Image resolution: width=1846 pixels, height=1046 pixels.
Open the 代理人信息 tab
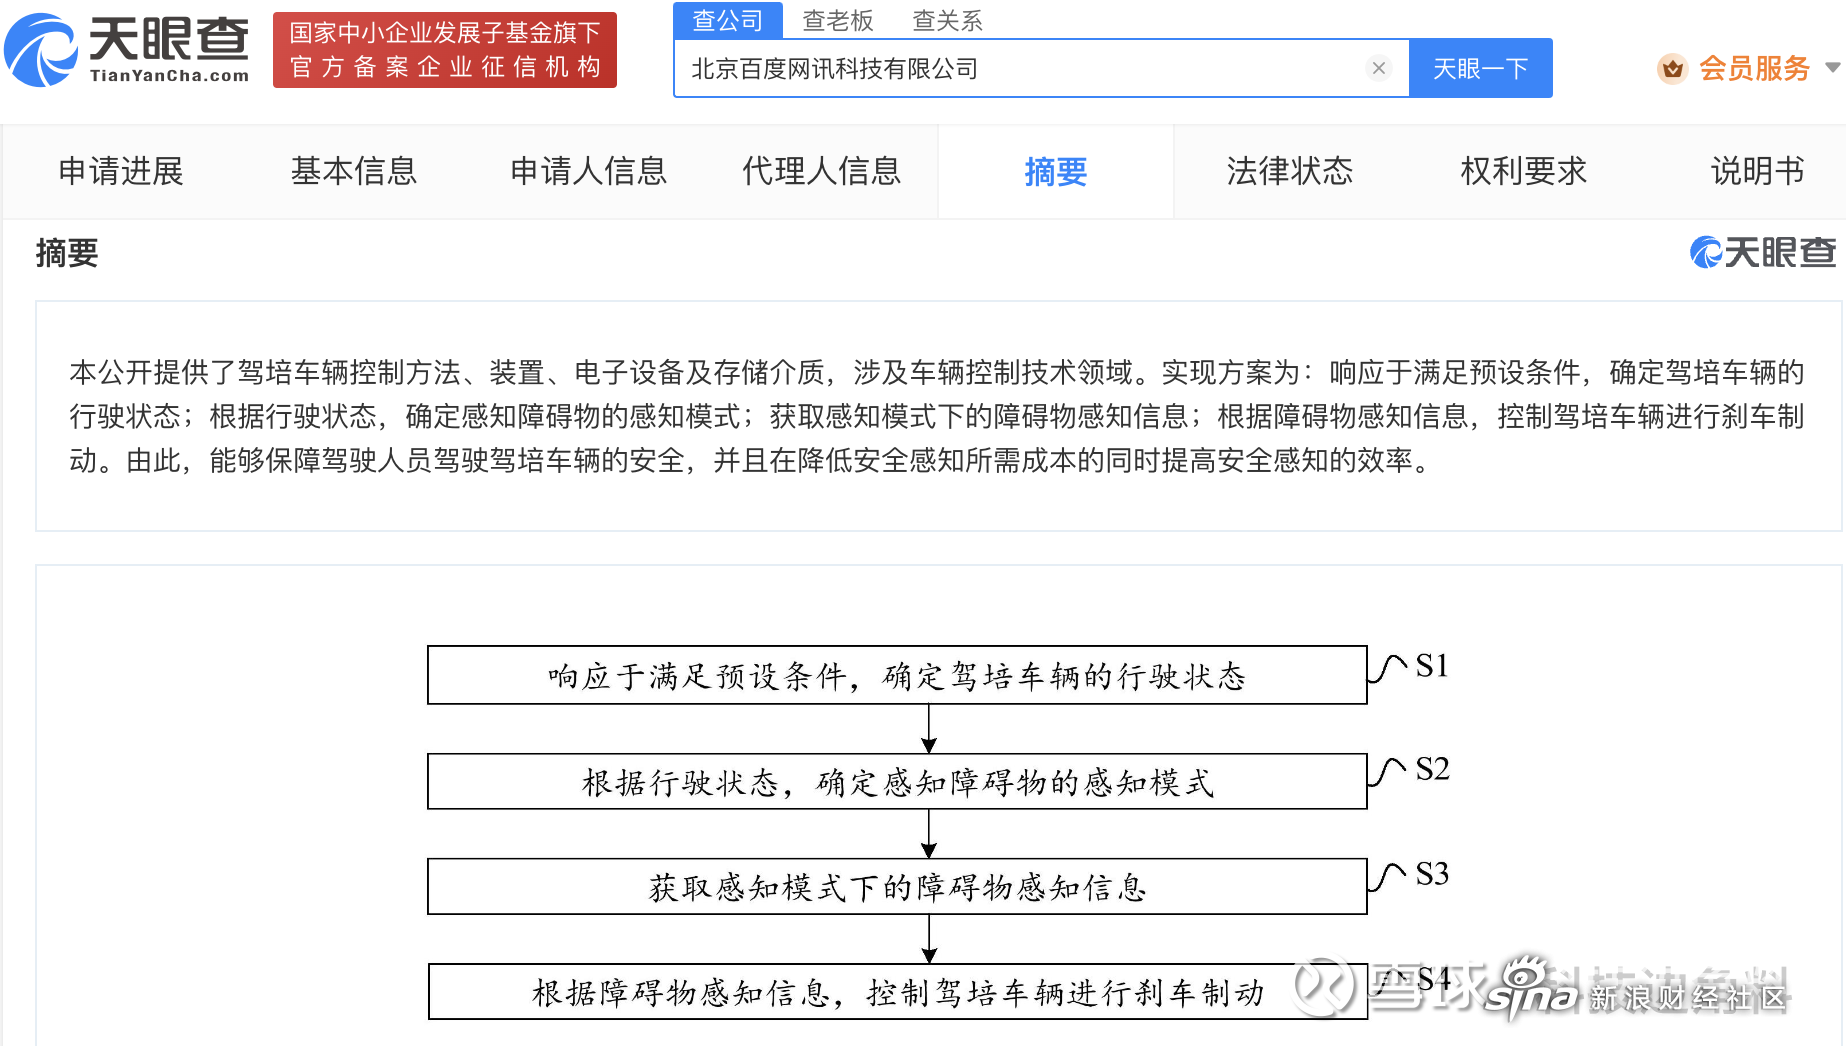[x=822, y=171]
